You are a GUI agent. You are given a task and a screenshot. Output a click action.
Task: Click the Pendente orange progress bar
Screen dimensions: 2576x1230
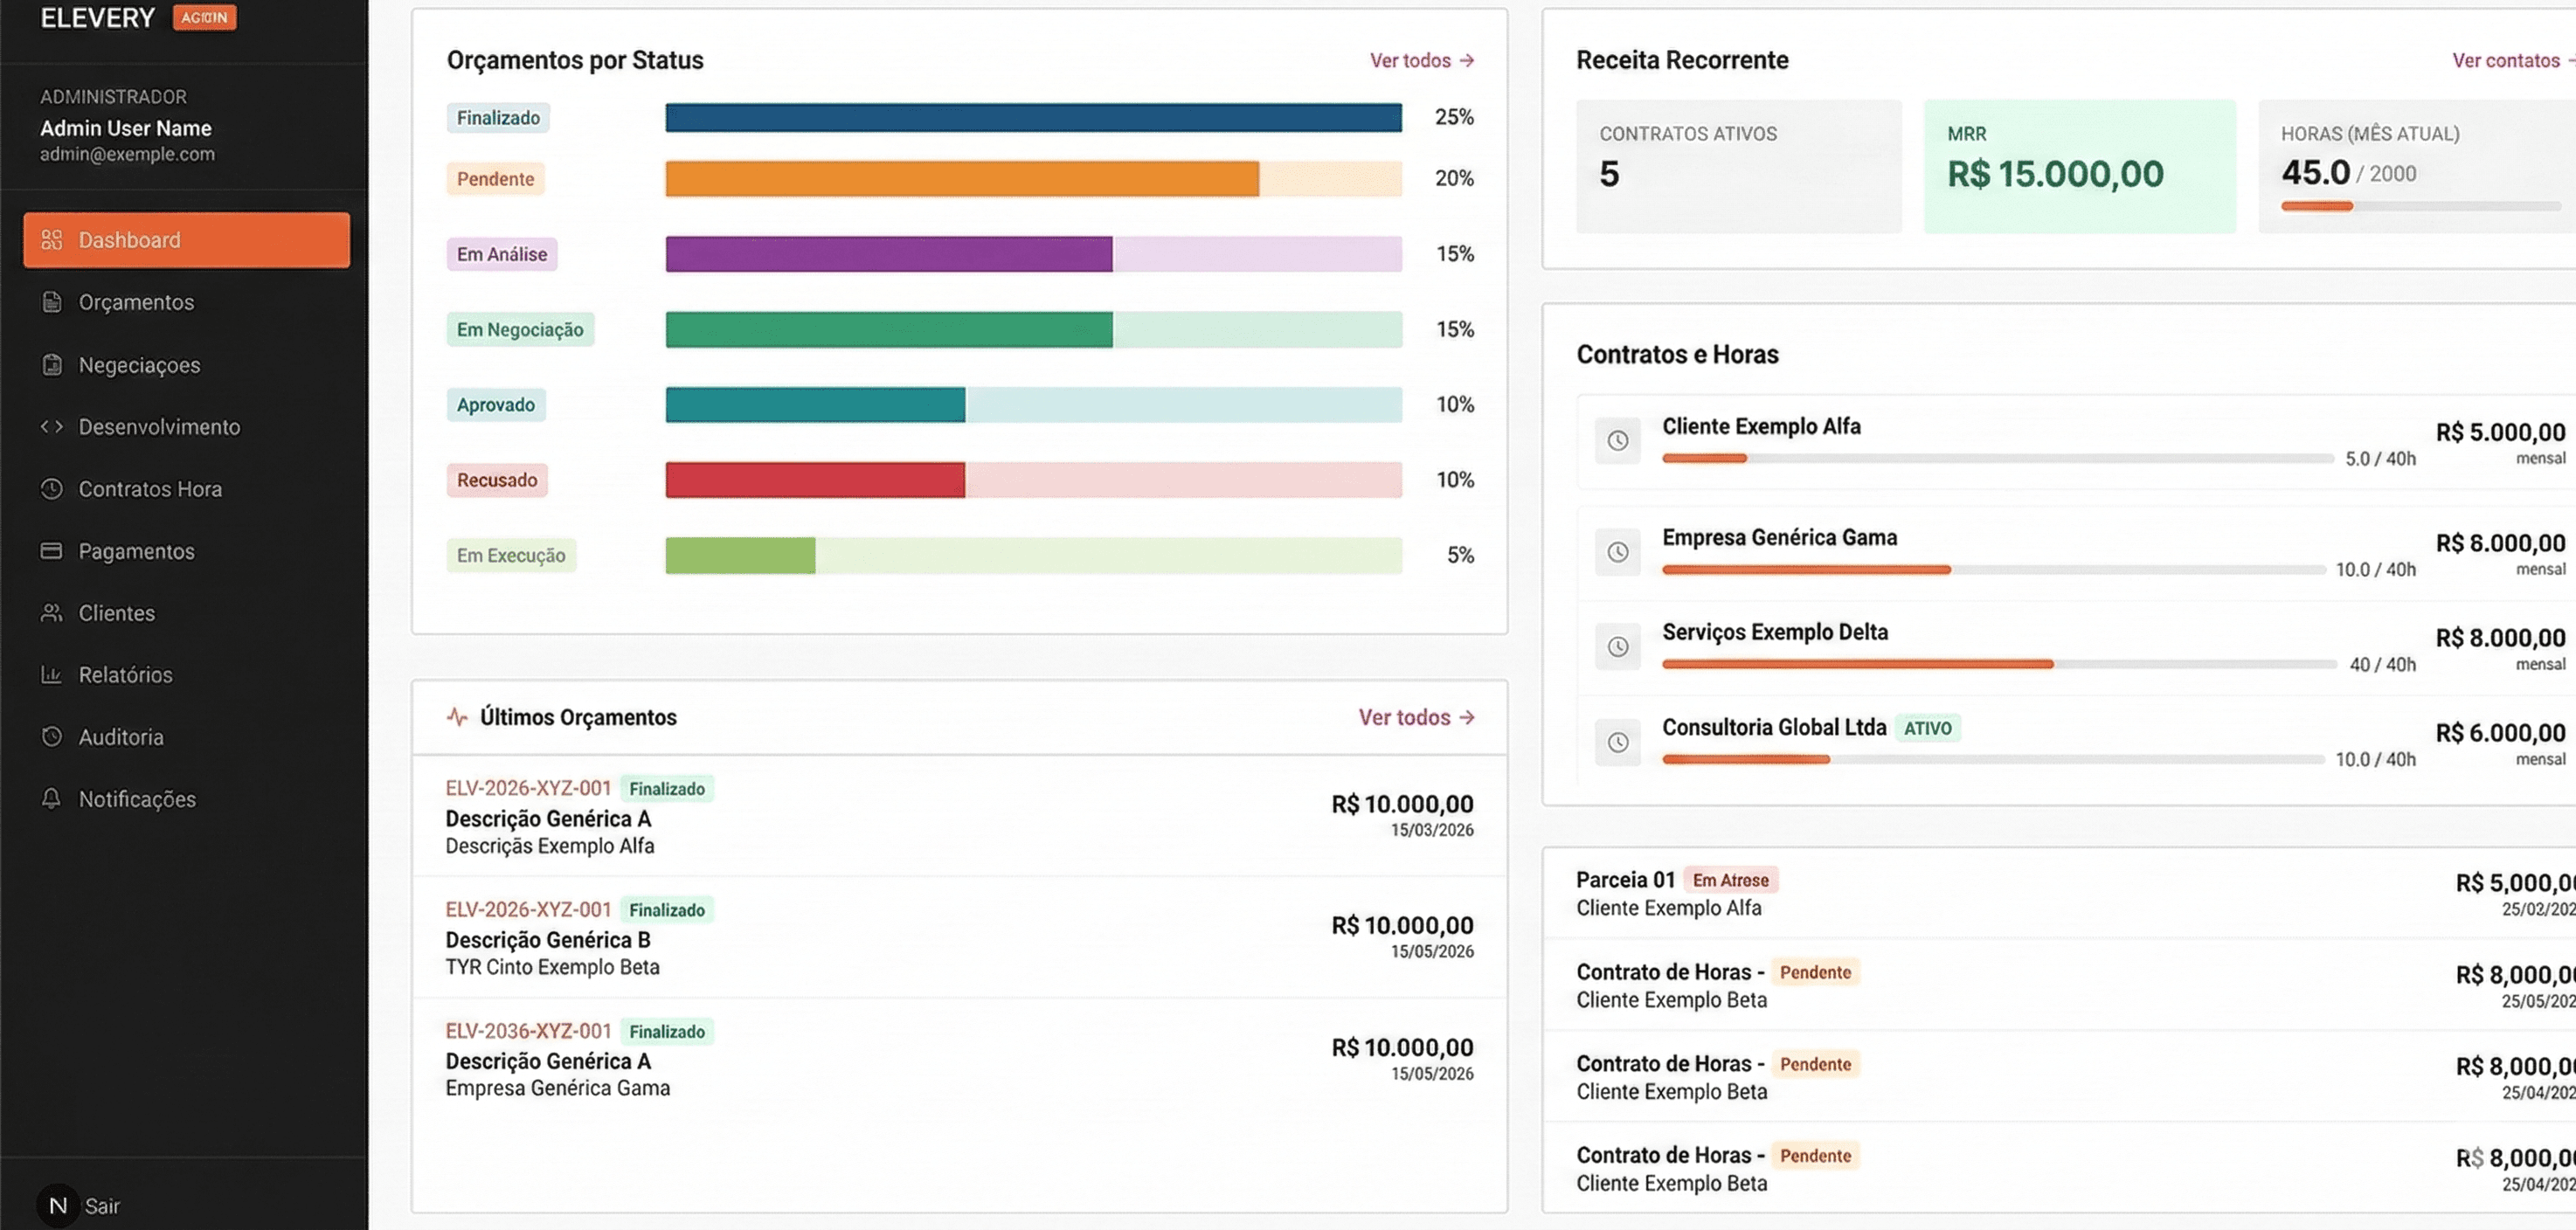click(962, 179)
